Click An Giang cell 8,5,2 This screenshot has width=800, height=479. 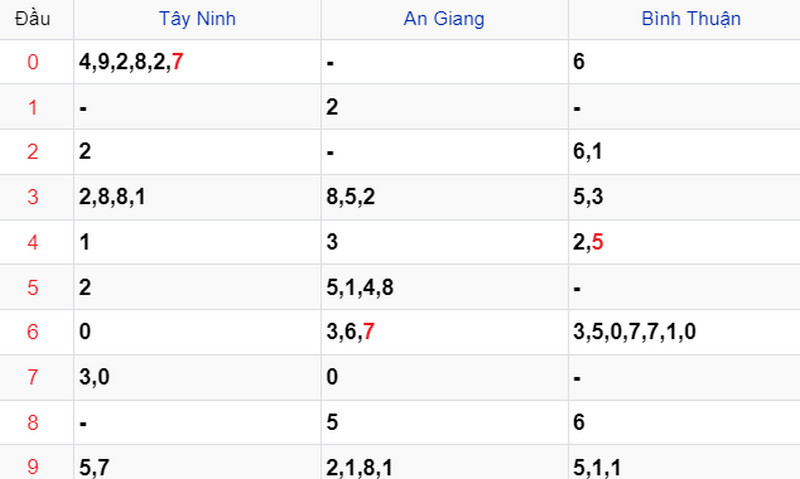350,197
